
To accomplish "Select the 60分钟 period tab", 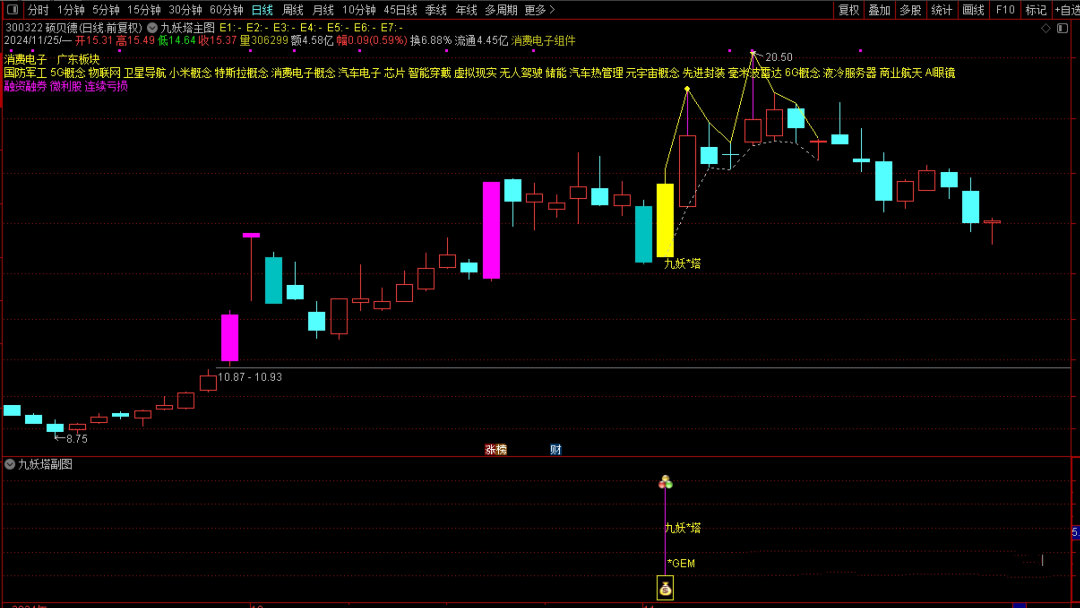I will click(x=226, y=10).
